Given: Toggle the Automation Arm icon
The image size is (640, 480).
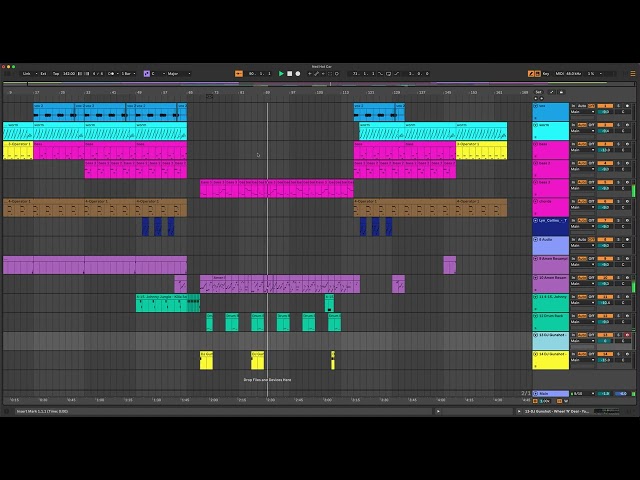Looking at the screenshot, I should [316, 73].
